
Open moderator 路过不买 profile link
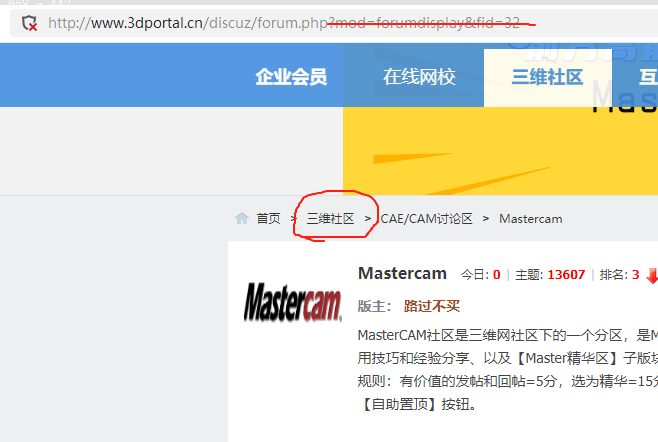431,306
